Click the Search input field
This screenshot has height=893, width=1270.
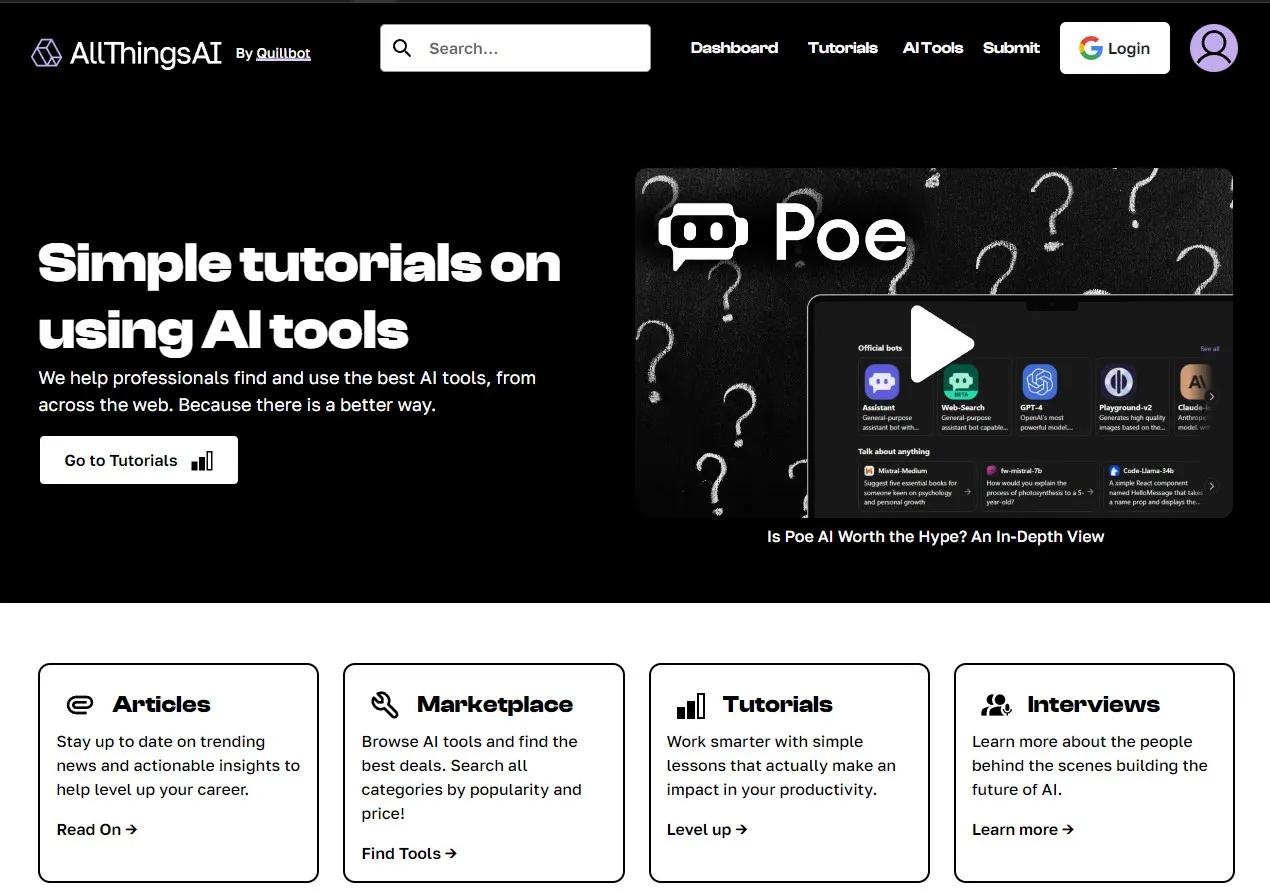pyautogui.click(x=515, y=48)
